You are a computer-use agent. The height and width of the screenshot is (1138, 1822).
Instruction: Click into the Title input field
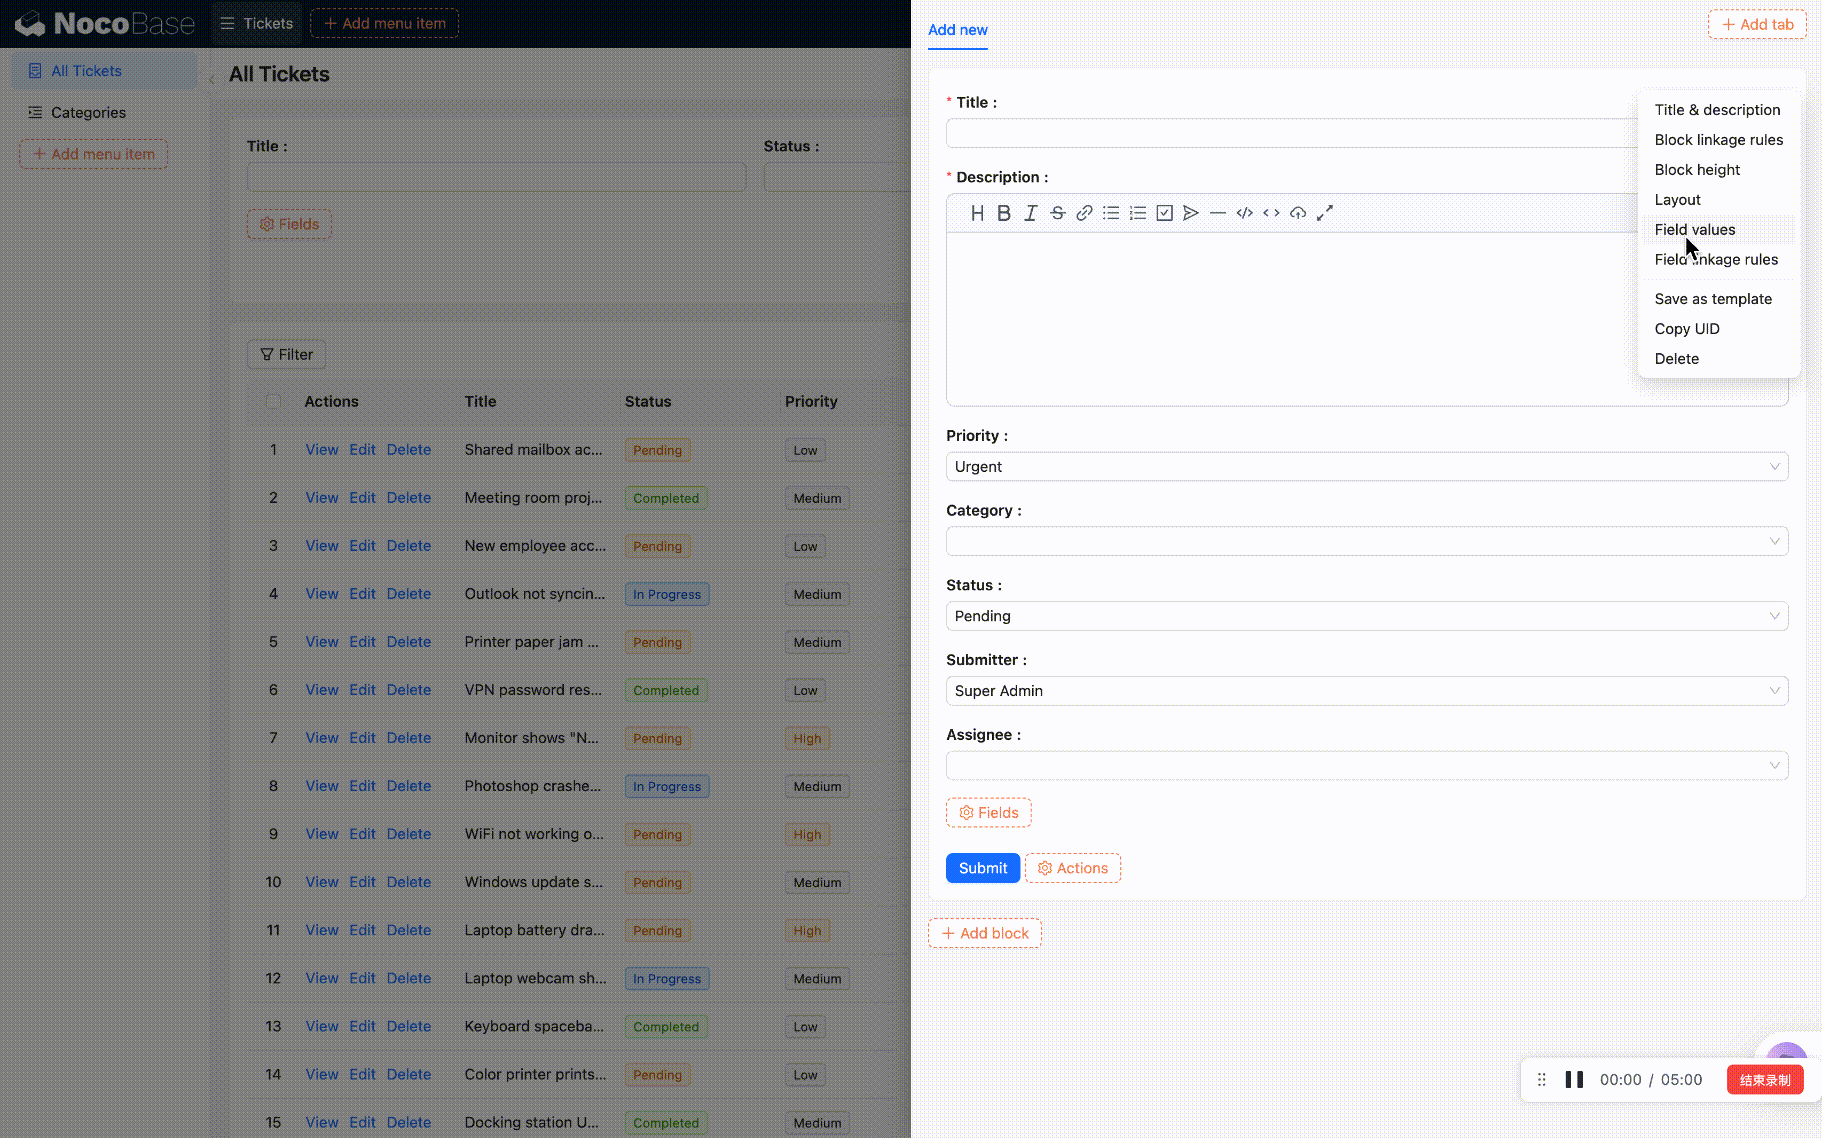1290,134
